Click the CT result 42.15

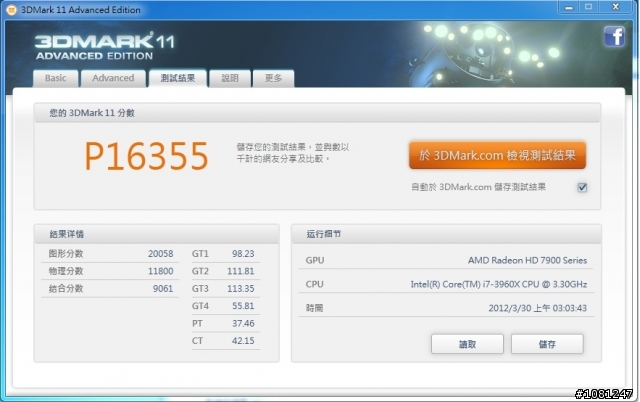[243, 340]
